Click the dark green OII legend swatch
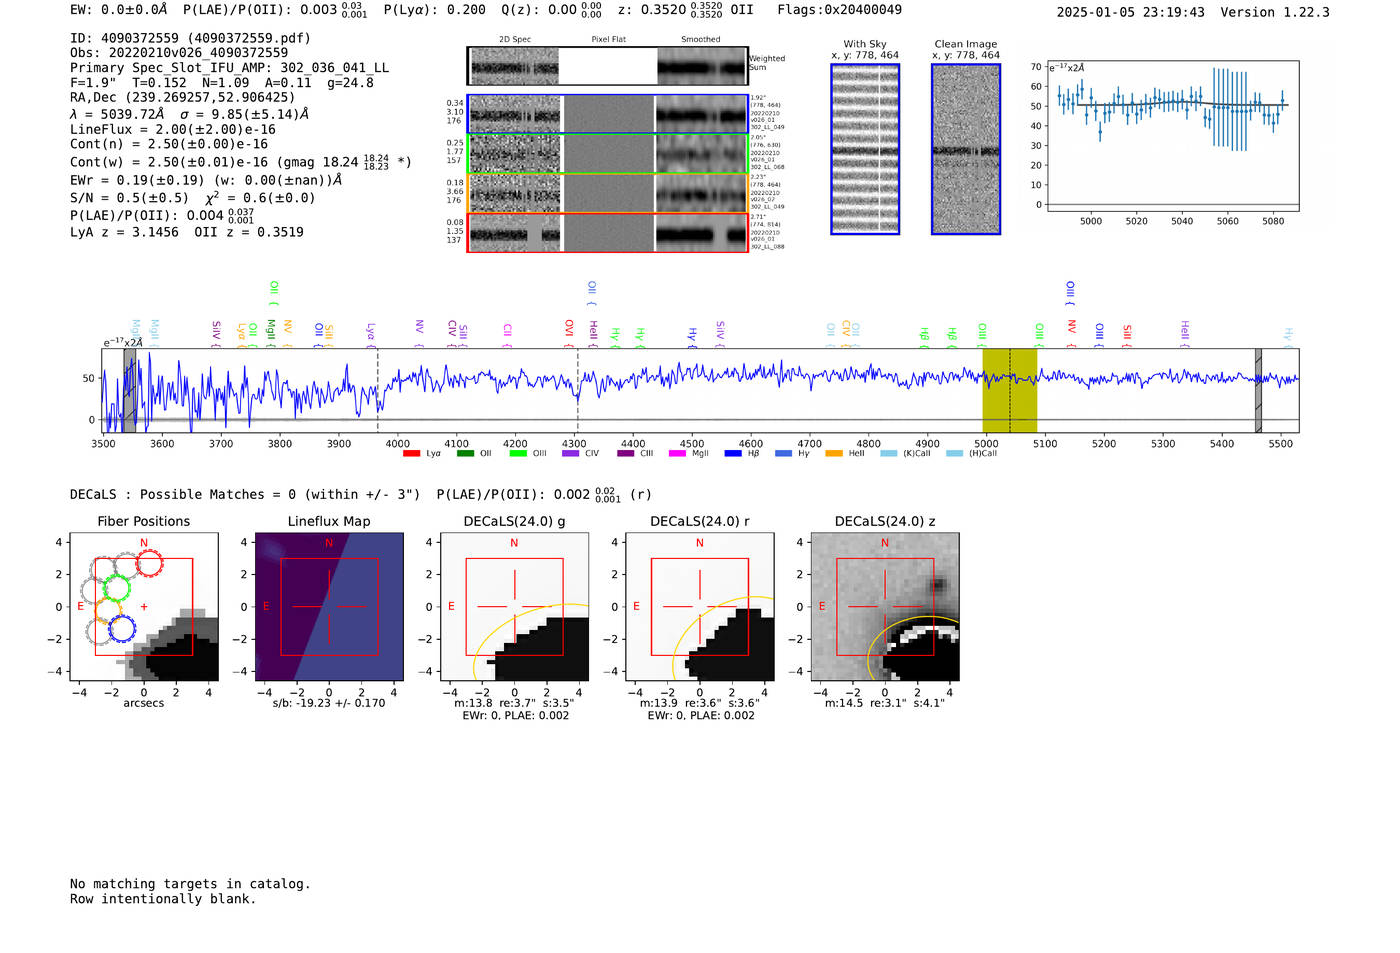Image resolution: width=1400 pixels, height=953 pixels. point(465,454)
